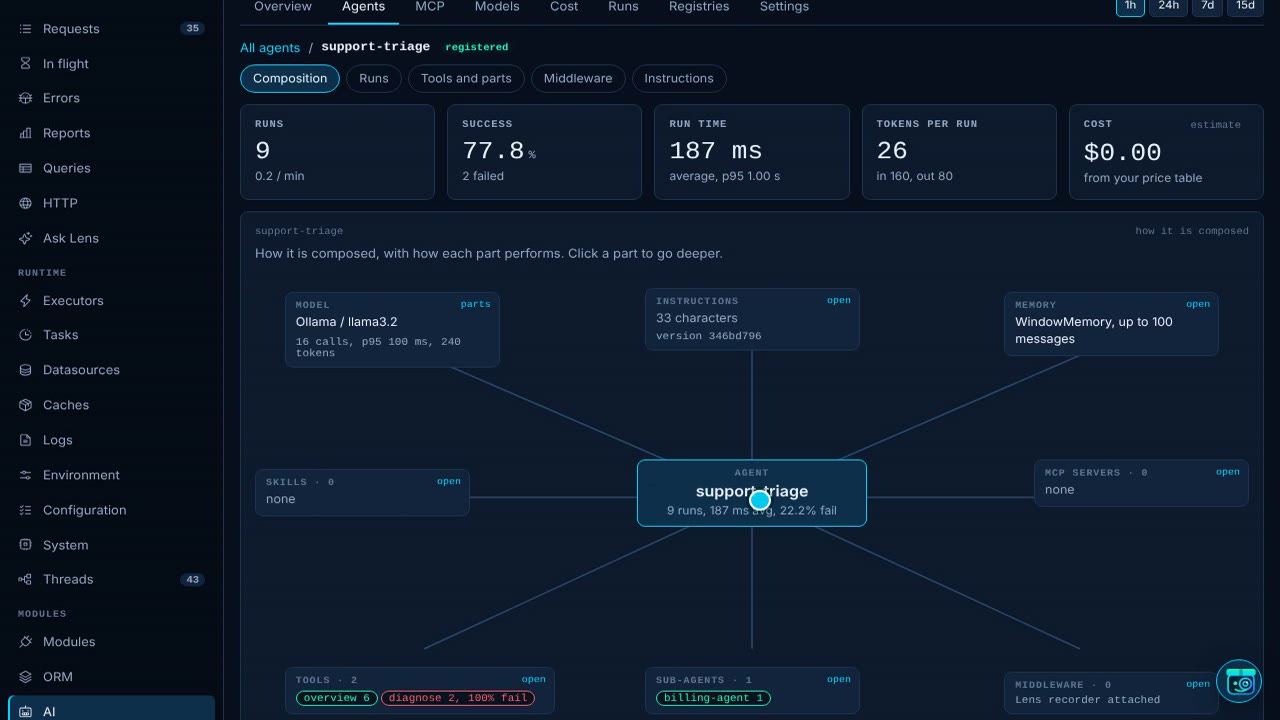
Task: Click the failing diagnose tool chip
Action: 458,698
